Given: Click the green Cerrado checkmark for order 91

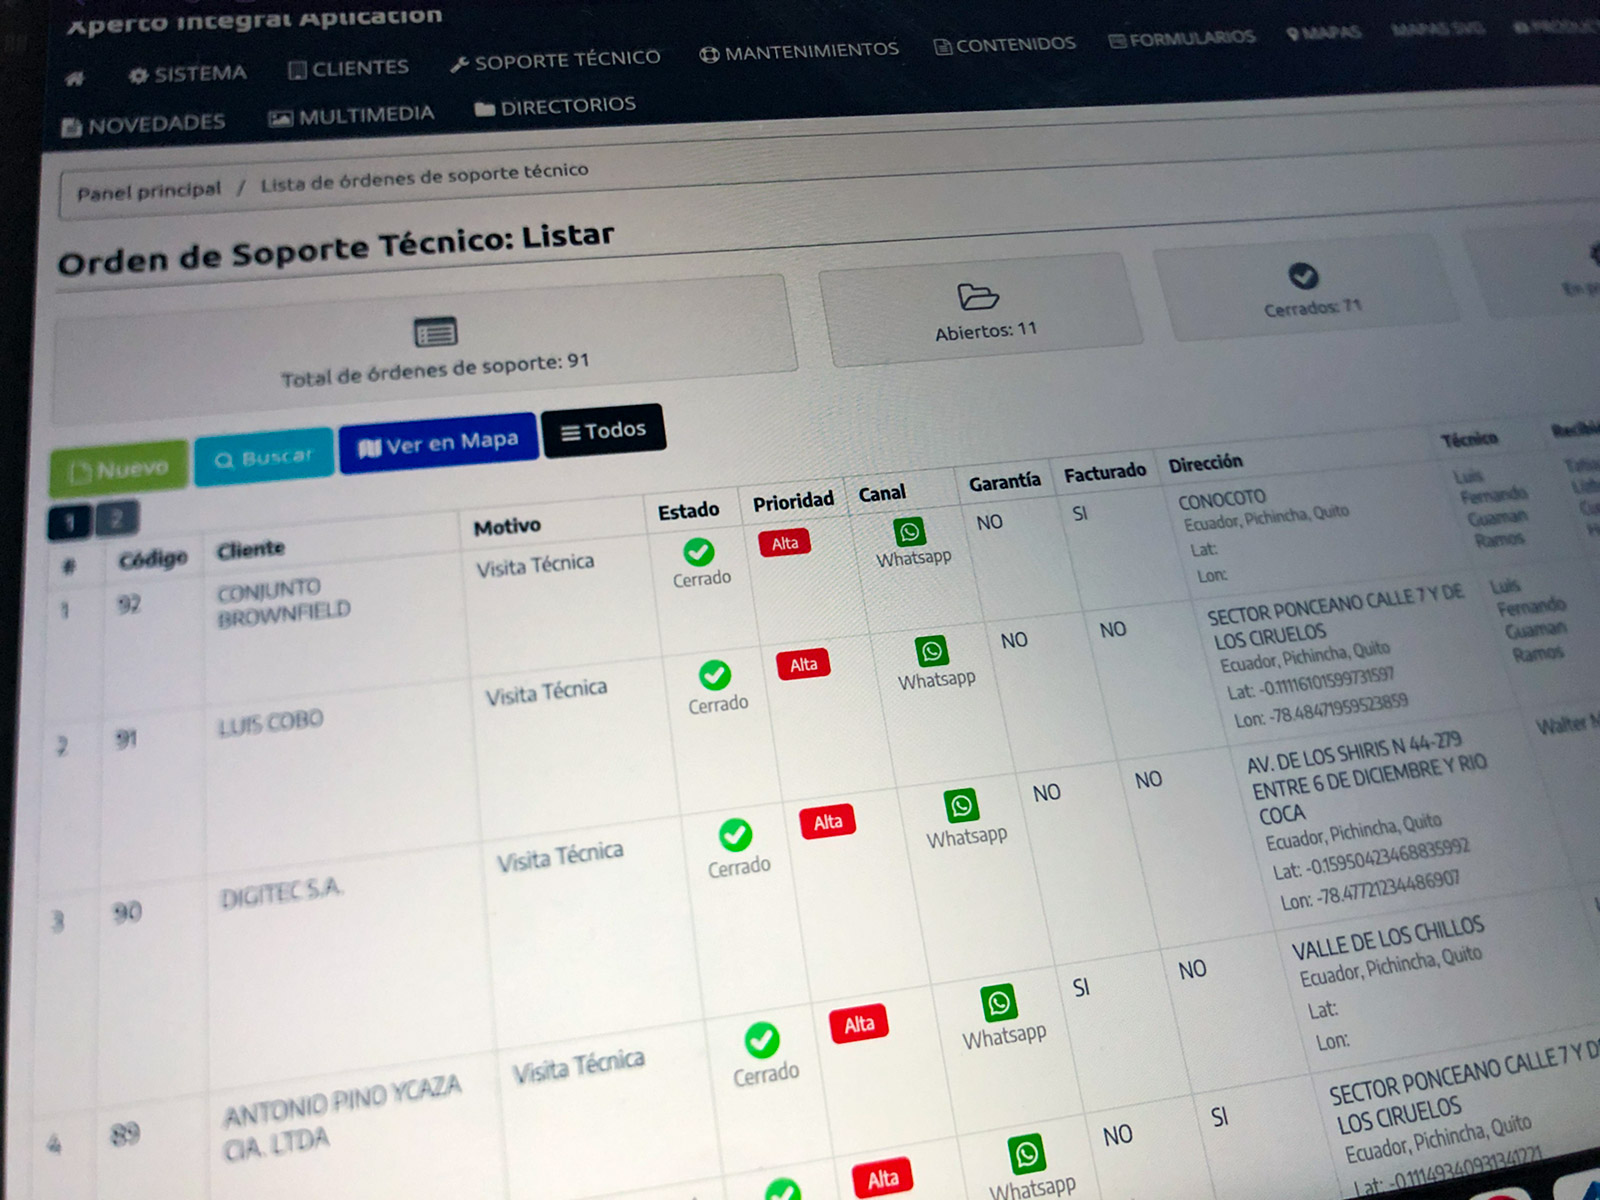Looking at the screenshot, I should point(714,675).
